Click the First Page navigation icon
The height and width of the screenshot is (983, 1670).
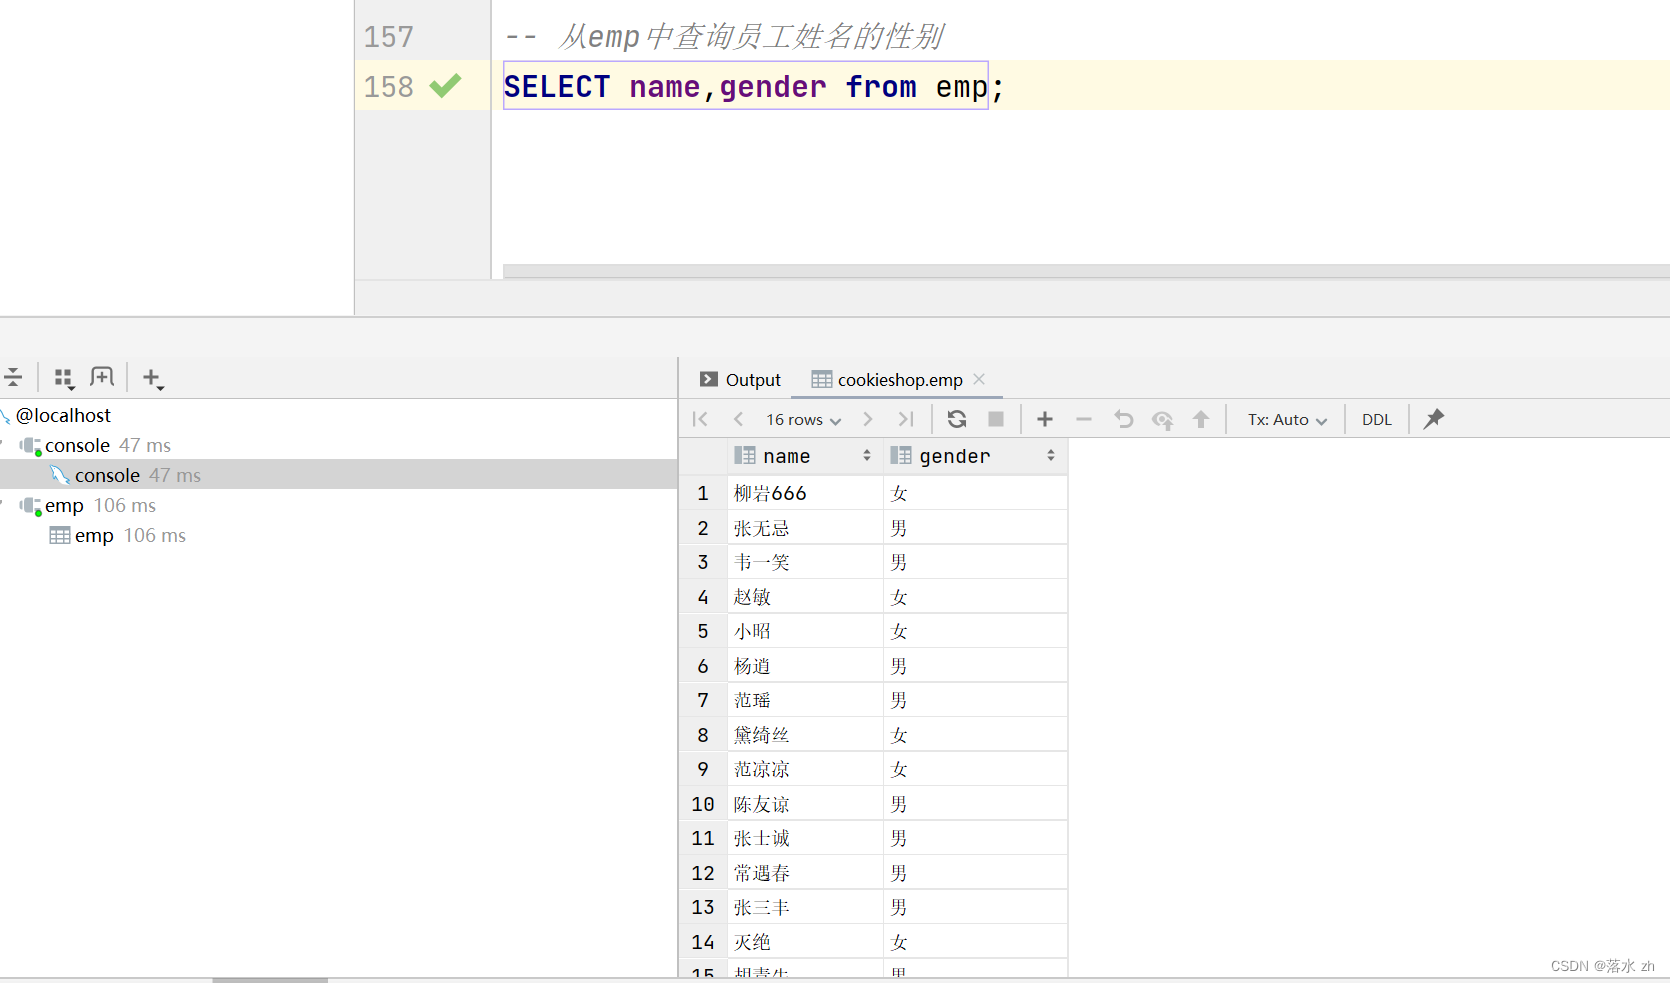(x=700, y=419)
